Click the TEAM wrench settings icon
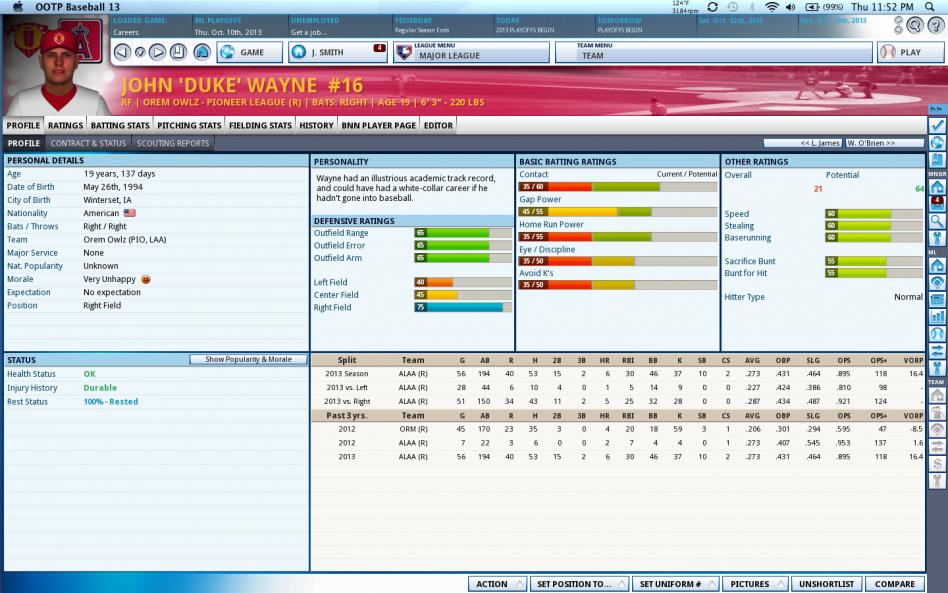948x593 pixels. 937,481
